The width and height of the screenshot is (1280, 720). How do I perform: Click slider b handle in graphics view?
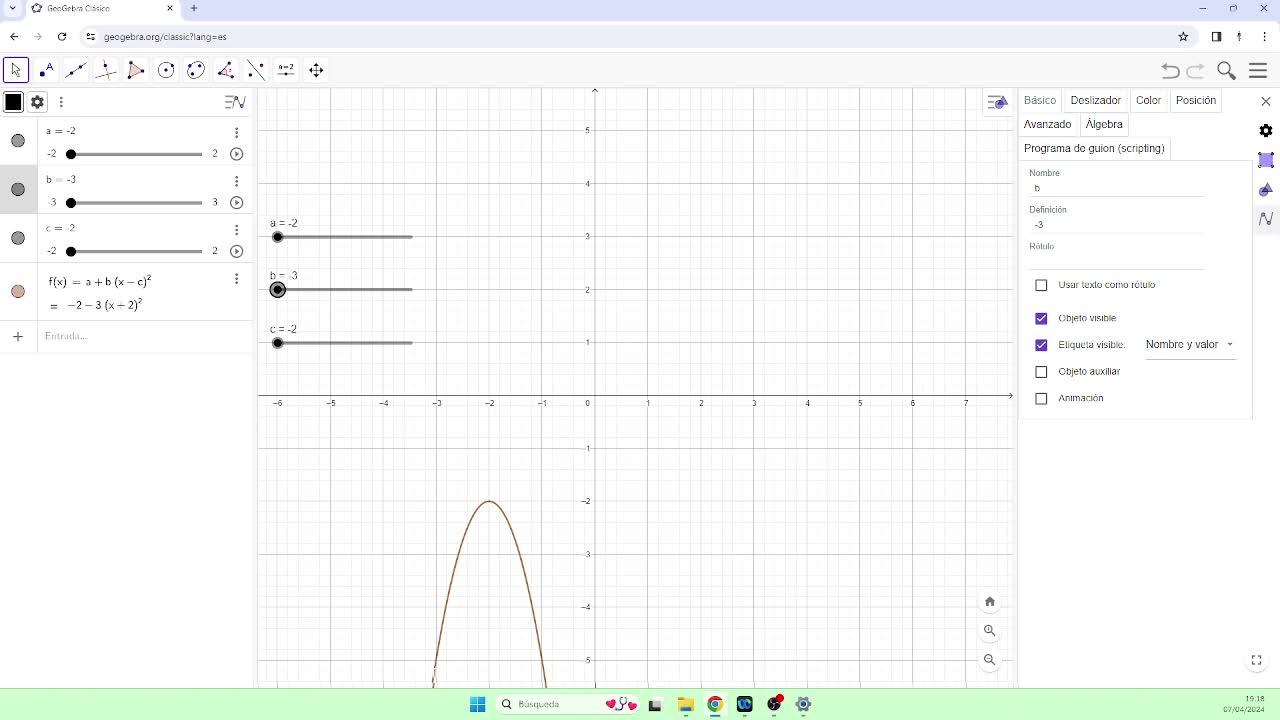(x=278, y=290)
